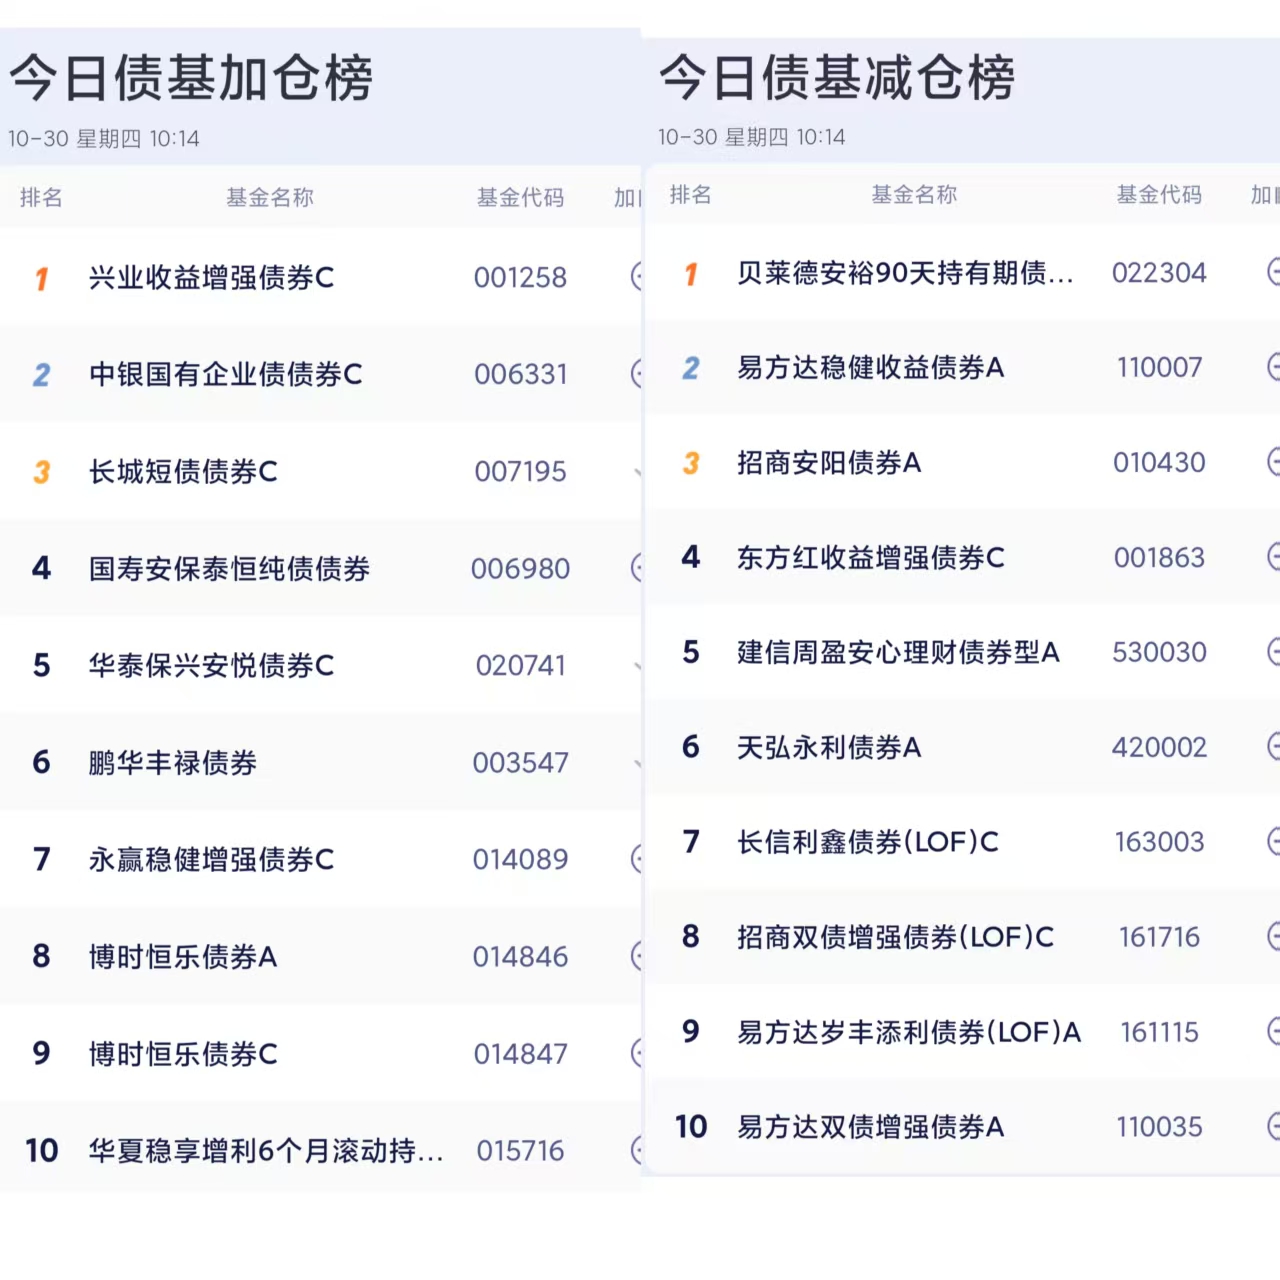Open fund 中银国有企业债债券C
Screen dimensions: 1280x1280
pos(226,374)
